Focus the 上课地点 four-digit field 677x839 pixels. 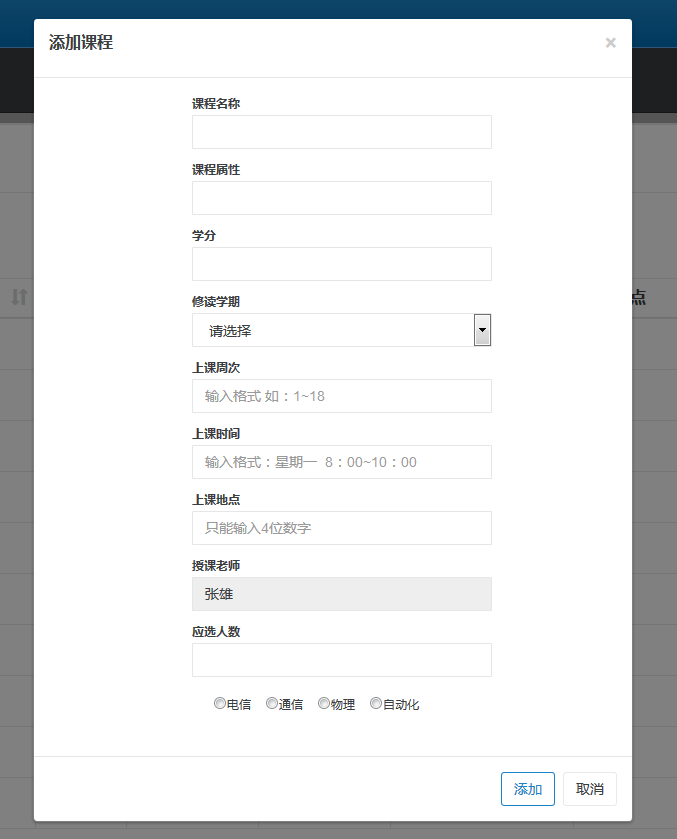(341, 528)
